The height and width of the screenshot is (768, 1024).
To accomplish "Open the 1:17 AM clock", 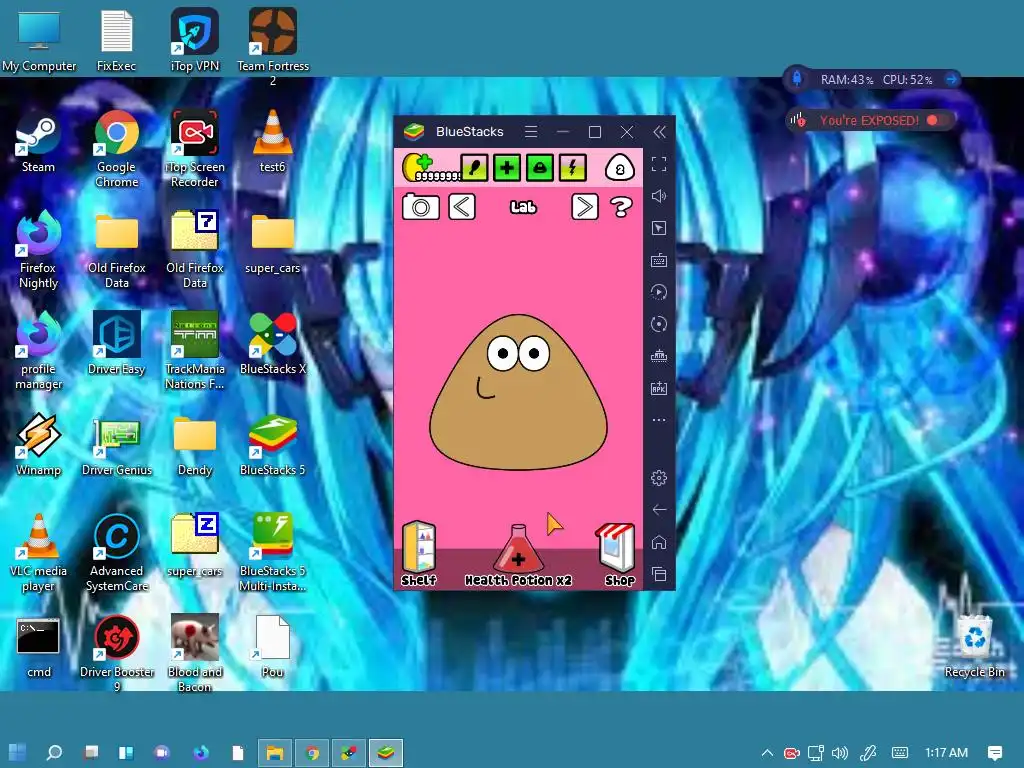I will (x=946, y=753).
